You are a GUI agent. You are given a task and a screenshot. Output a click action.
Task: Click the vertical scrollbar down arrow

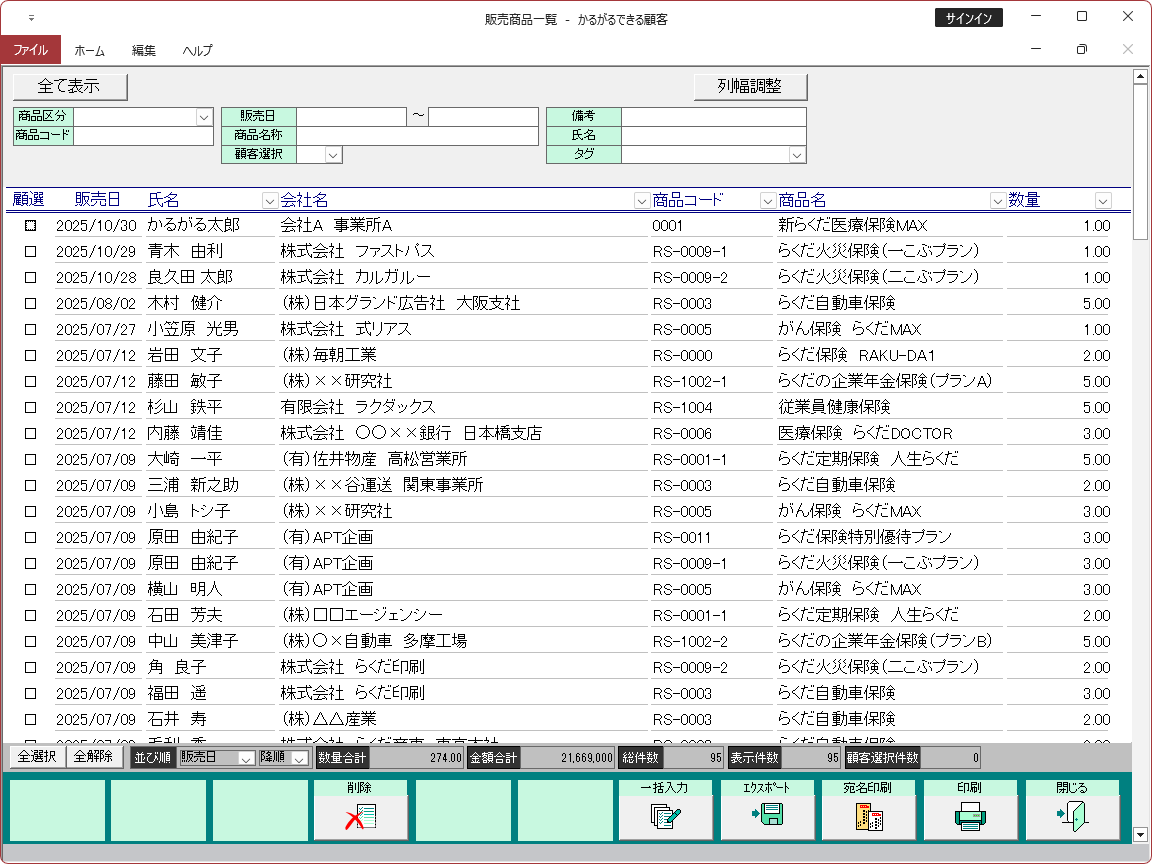[x=1139, y=834]
